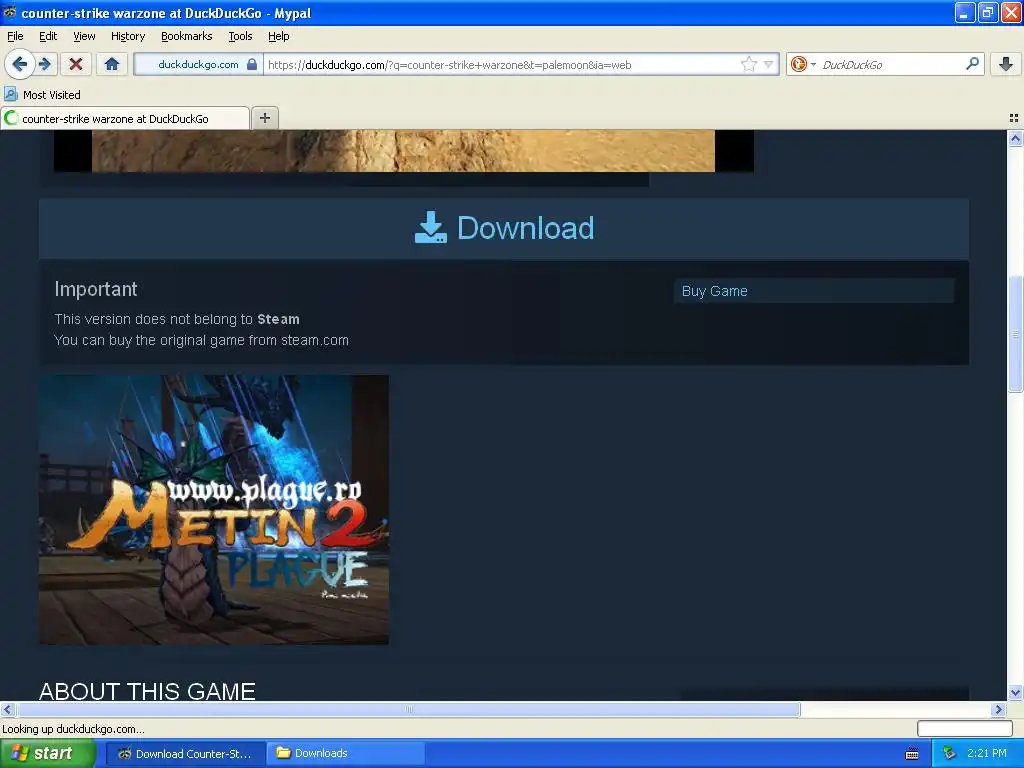Switch to Download Counter-St... taskbar window
1024x768 pixels.
click(x=185, y=754)
